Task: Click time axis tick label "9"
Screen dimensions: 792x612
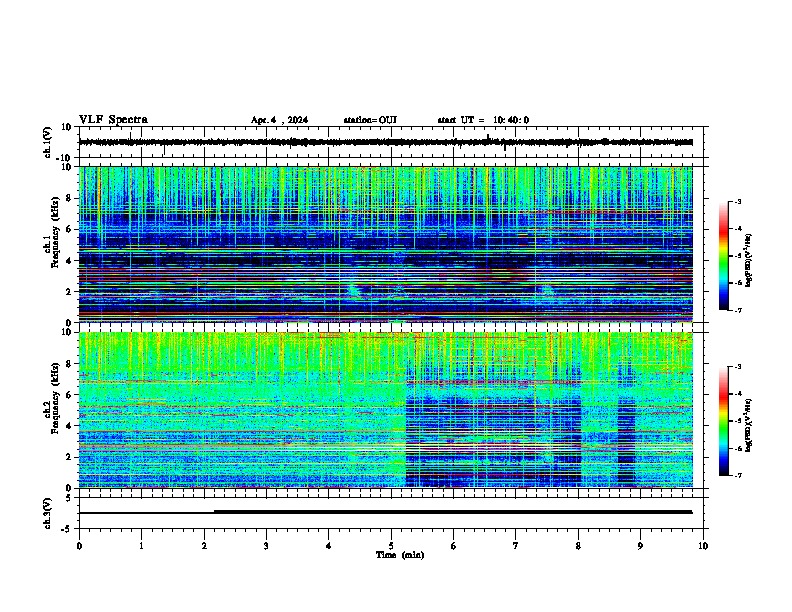Action: pyautogui.click(x=640, y=546)
